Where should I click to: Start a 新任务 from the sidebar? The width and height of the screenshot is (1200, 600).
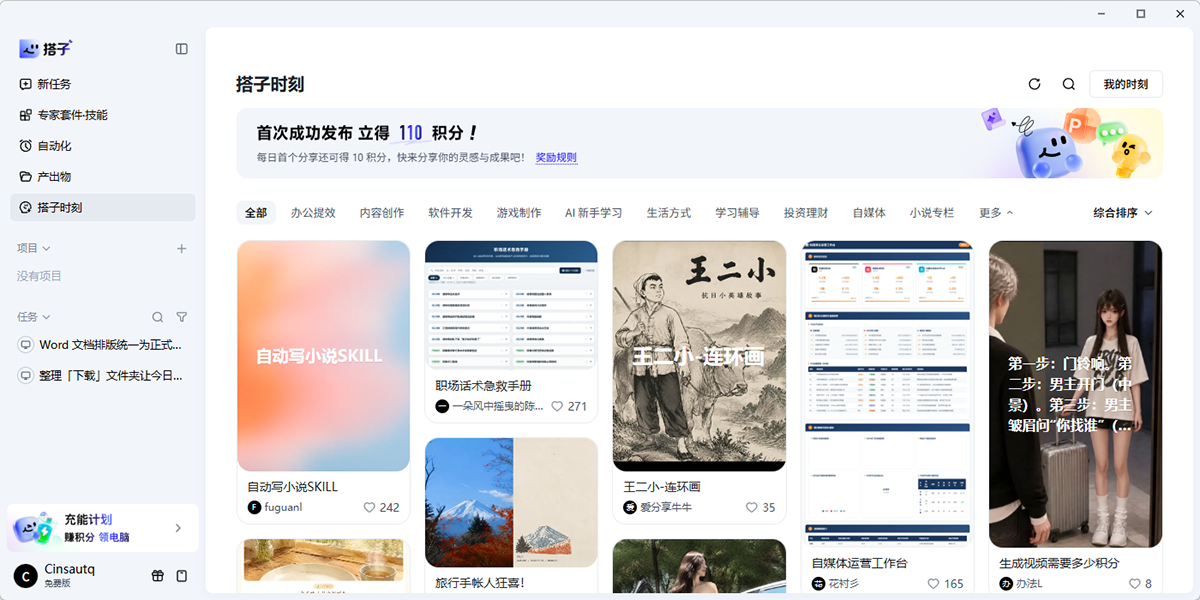(x=102, y=84)
